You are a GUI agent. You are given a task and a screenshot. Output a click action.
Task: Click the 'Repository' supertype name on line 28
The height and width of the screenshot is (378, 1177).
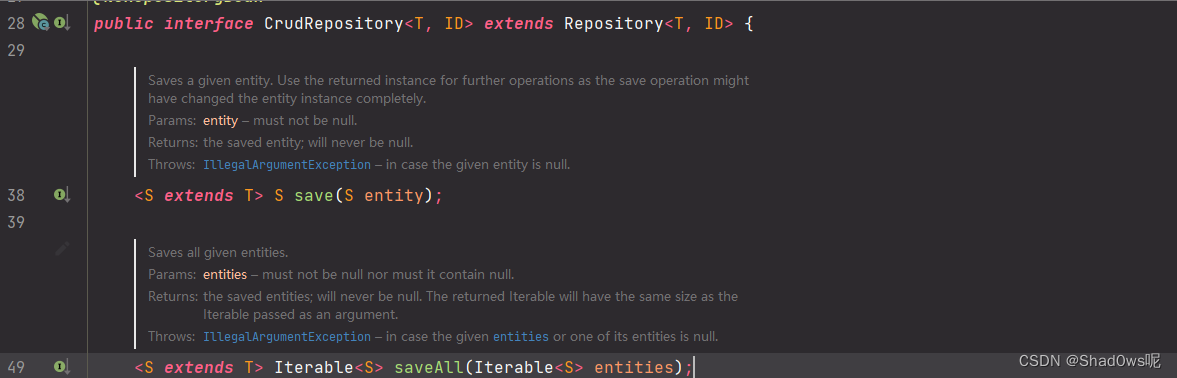point(613,24)
